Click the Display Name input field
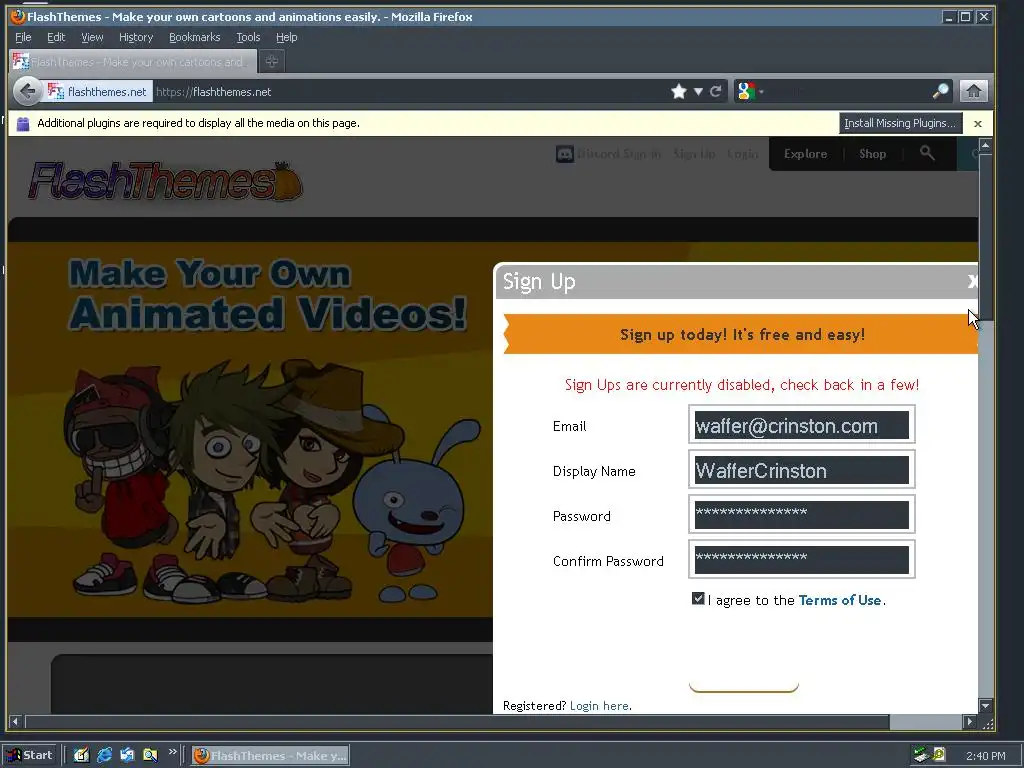Image resolution: width=1024 pixels, height=768 pixels. tap(801, 470)
